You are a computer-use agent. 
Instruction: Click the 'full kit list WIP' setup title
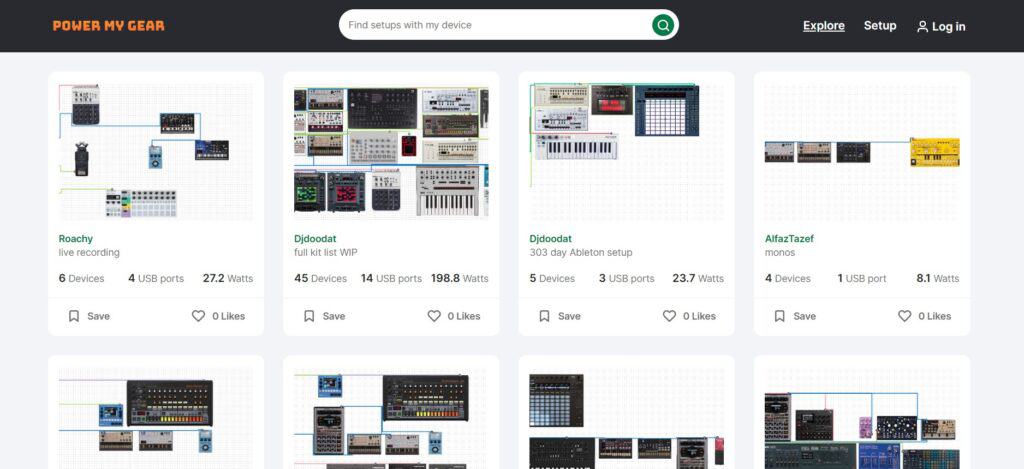coord(326,253)
